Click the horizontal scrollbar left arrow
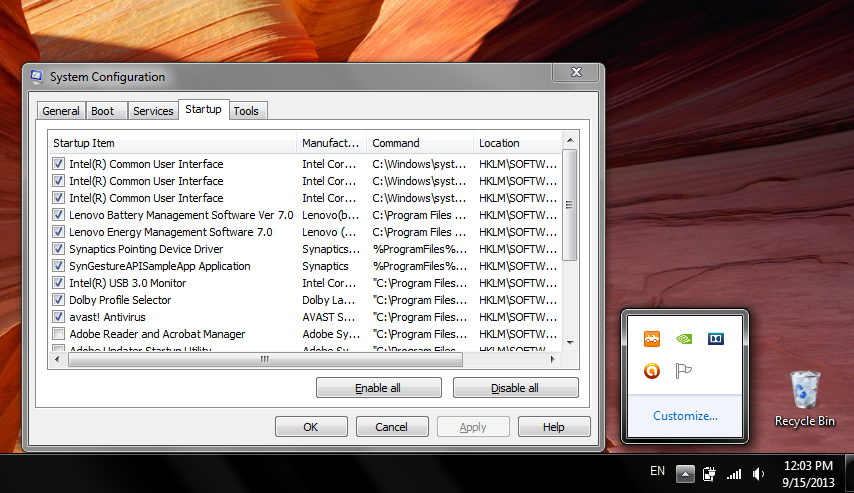Image resolution: width=854 pixels, height=493 pixels. [x=57, y=360]
